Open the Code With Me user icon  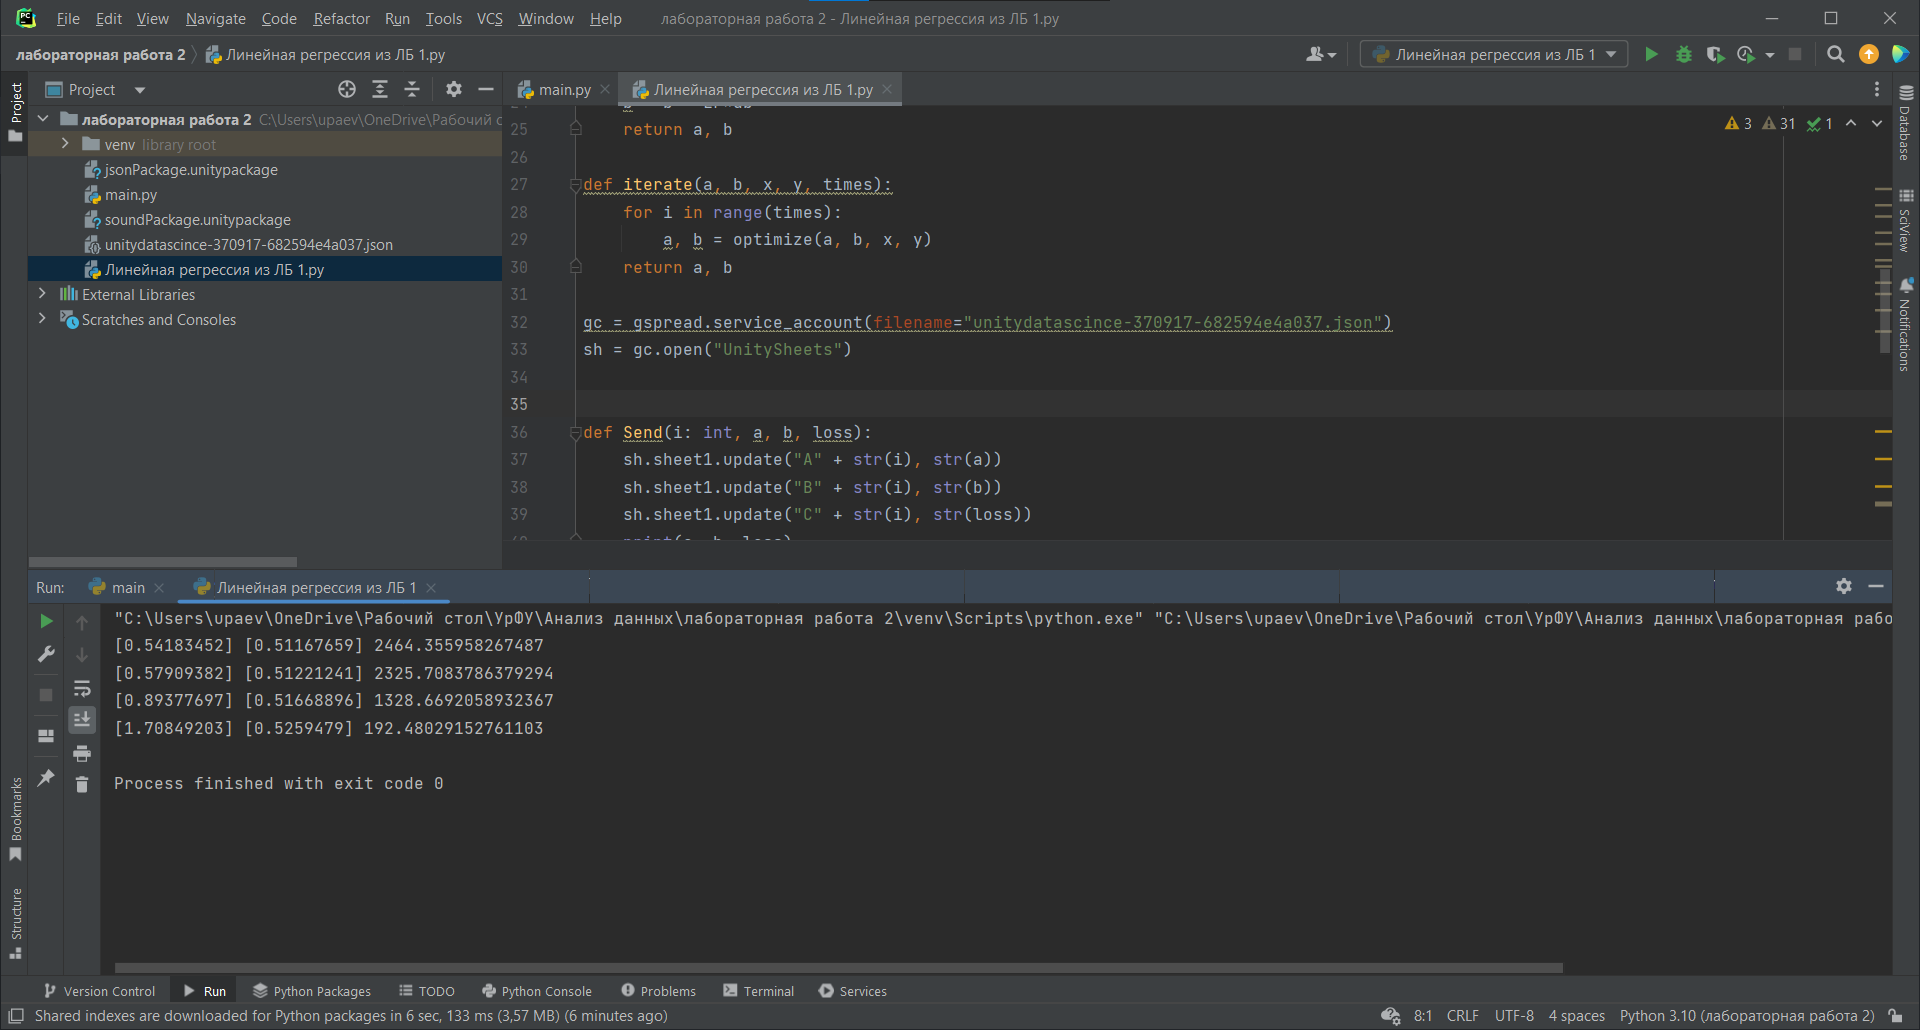coord(1315,55)
